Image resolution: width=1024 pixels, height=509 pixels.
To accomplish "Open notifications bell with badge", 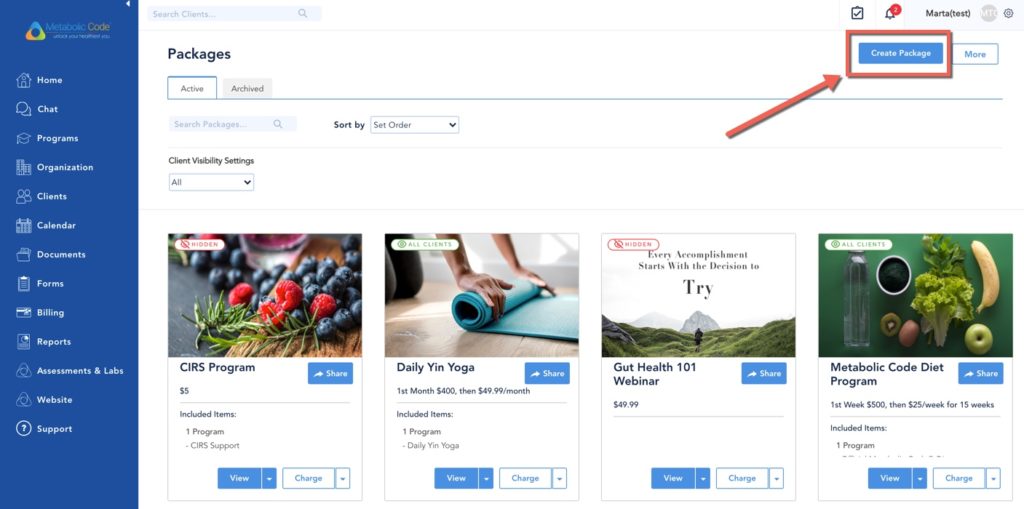I will [890, 13].
